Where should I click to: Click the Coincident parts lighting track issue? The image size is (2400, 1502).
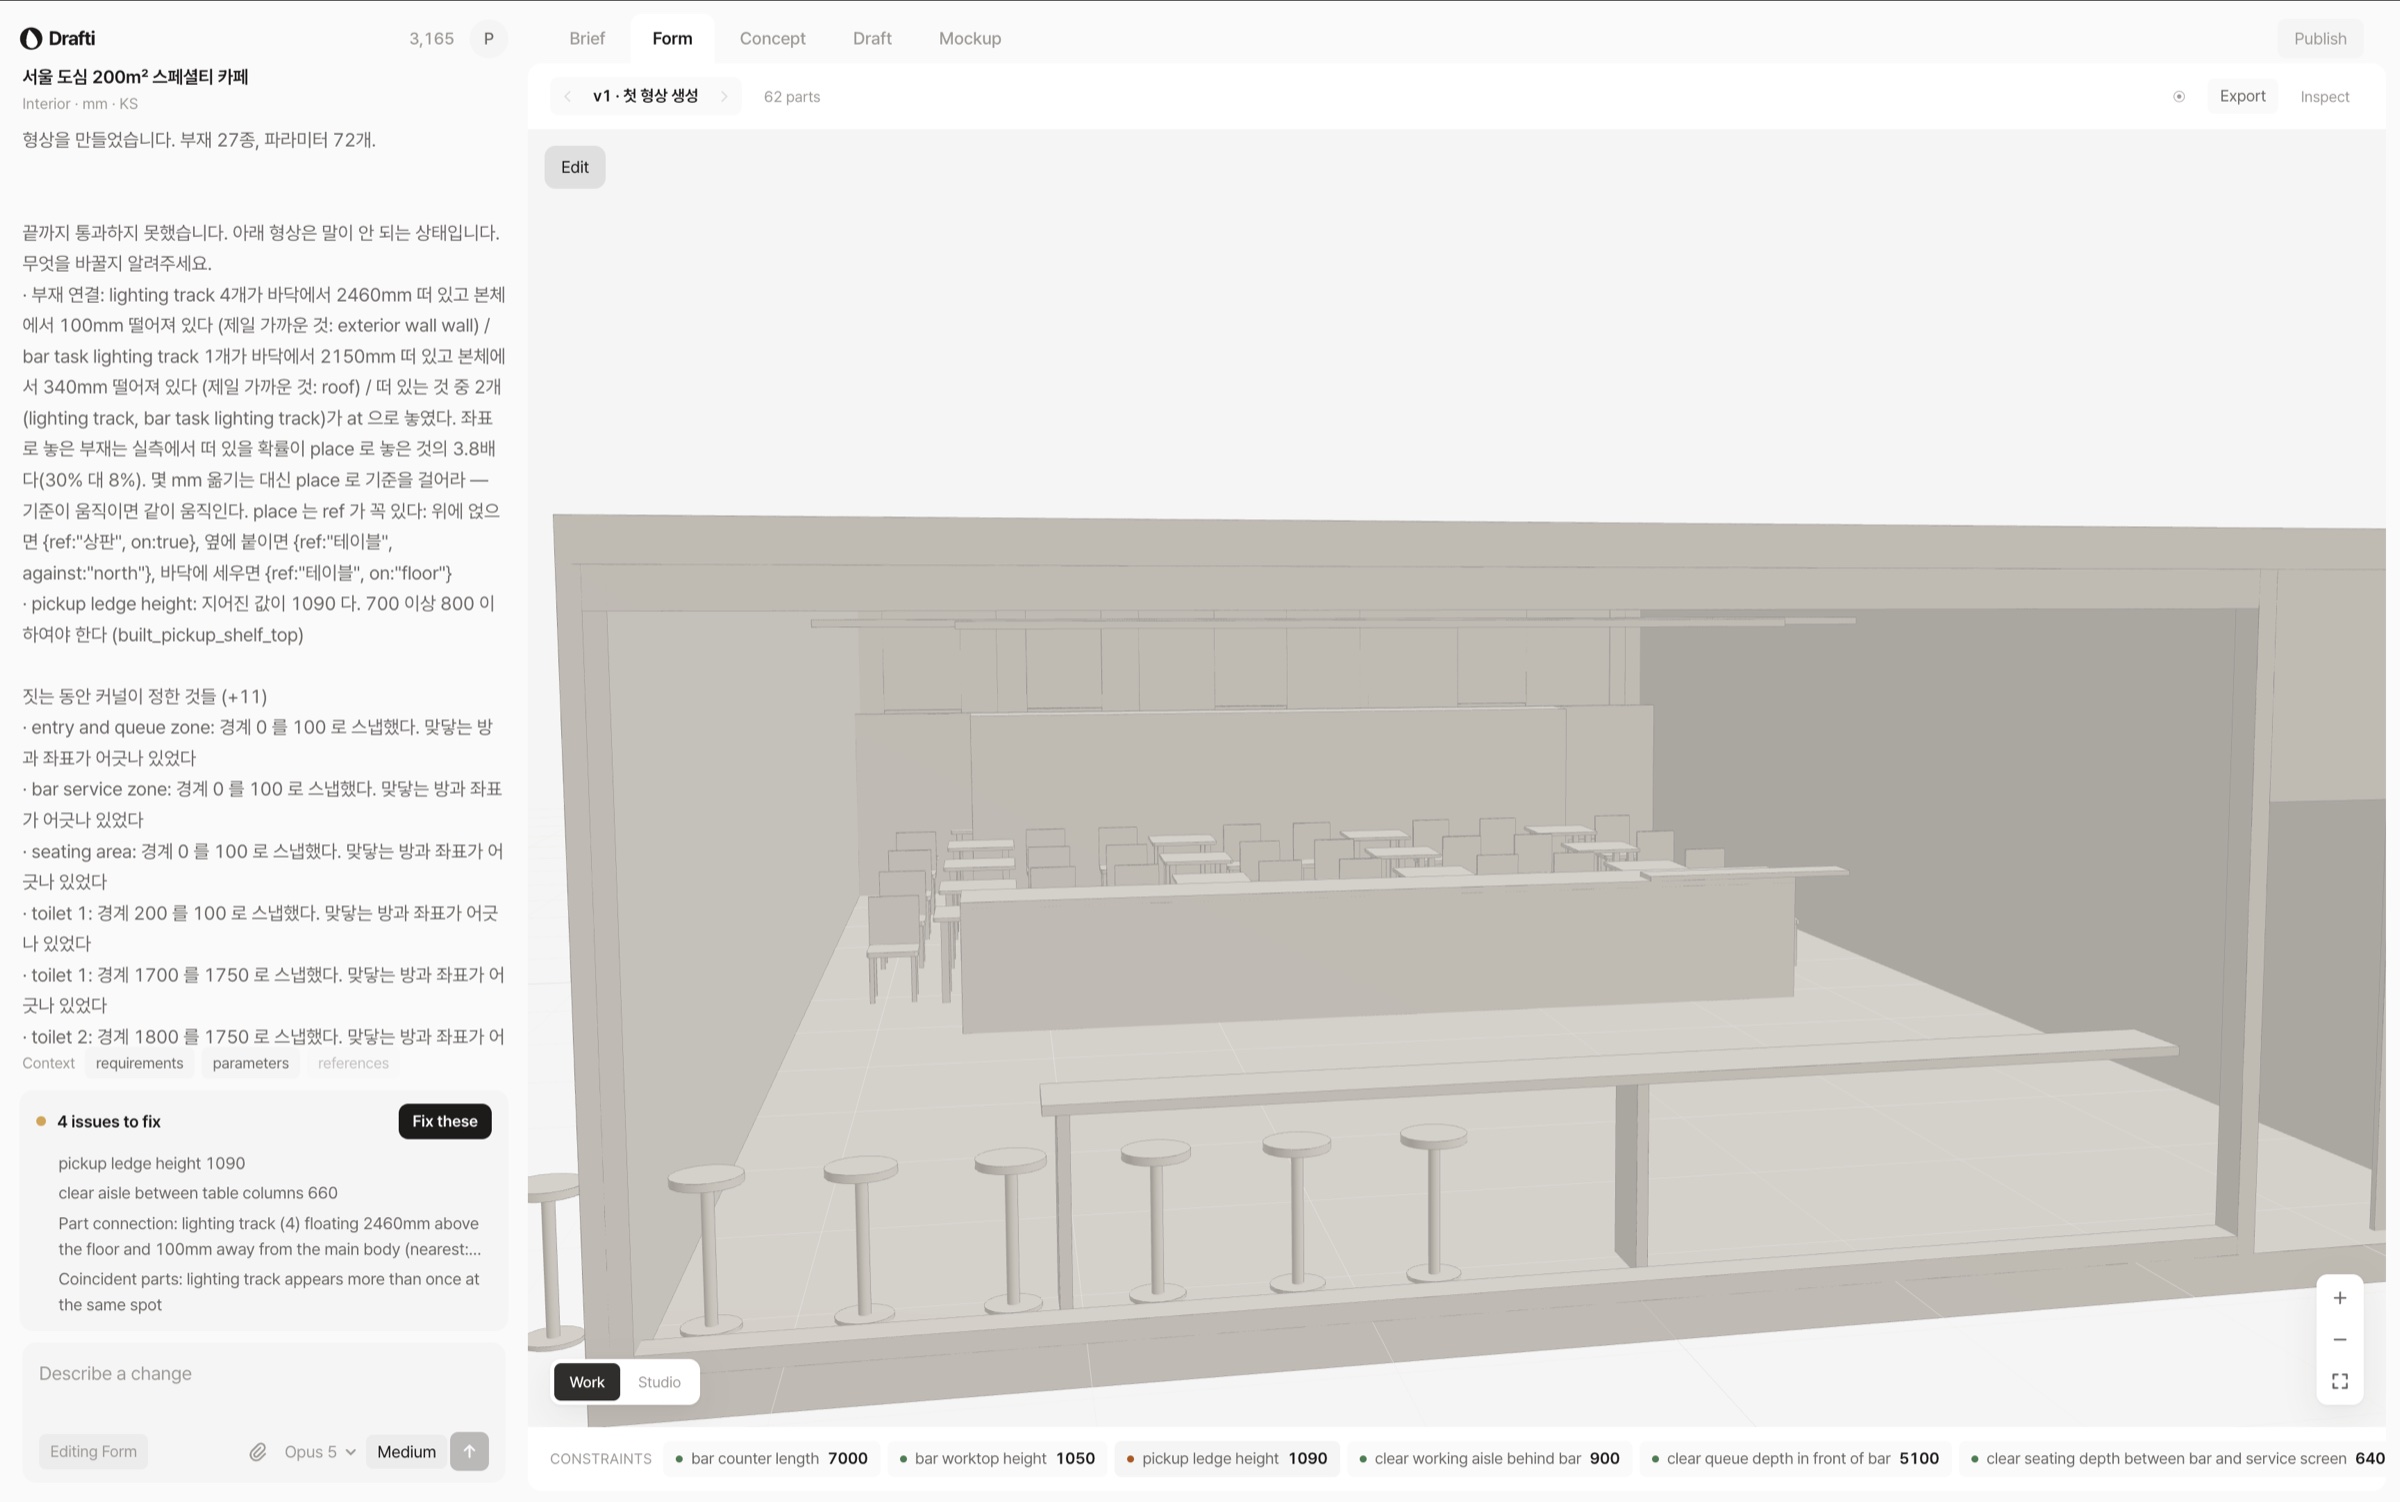click(x=268, y=1291)
